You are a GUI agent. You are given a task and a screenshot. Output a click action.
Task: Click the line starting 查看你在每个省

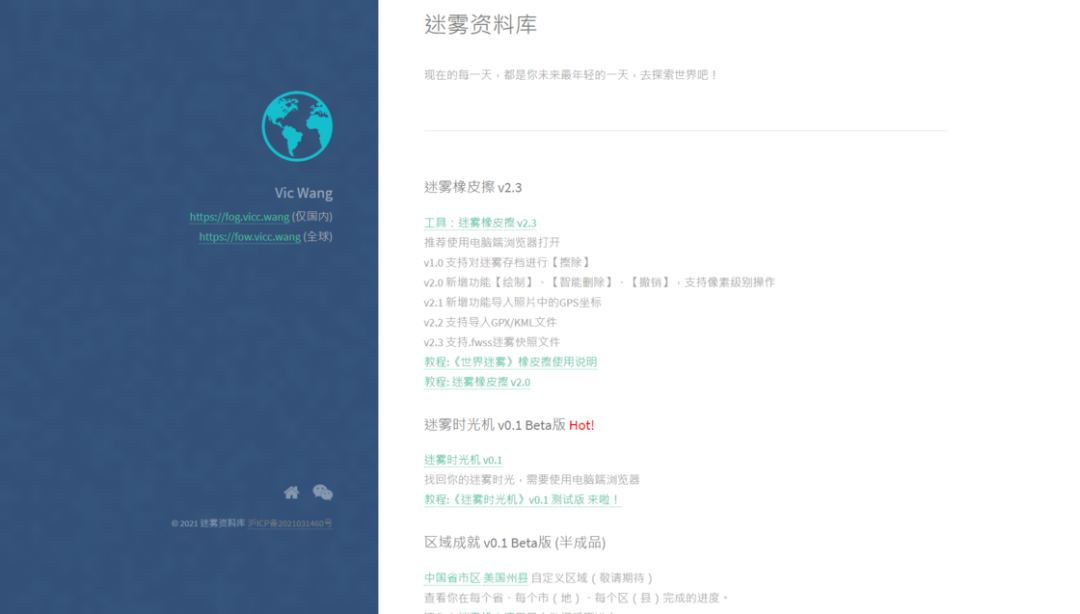577,597
